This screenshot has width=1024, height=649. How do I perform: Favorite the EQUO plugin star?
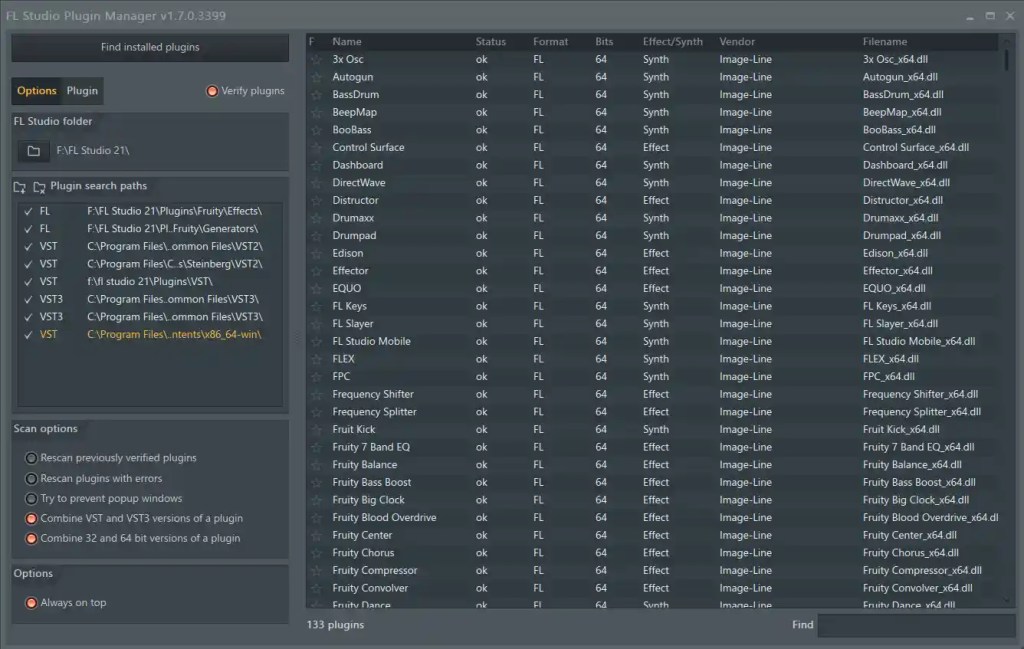[x=317, y=289]
